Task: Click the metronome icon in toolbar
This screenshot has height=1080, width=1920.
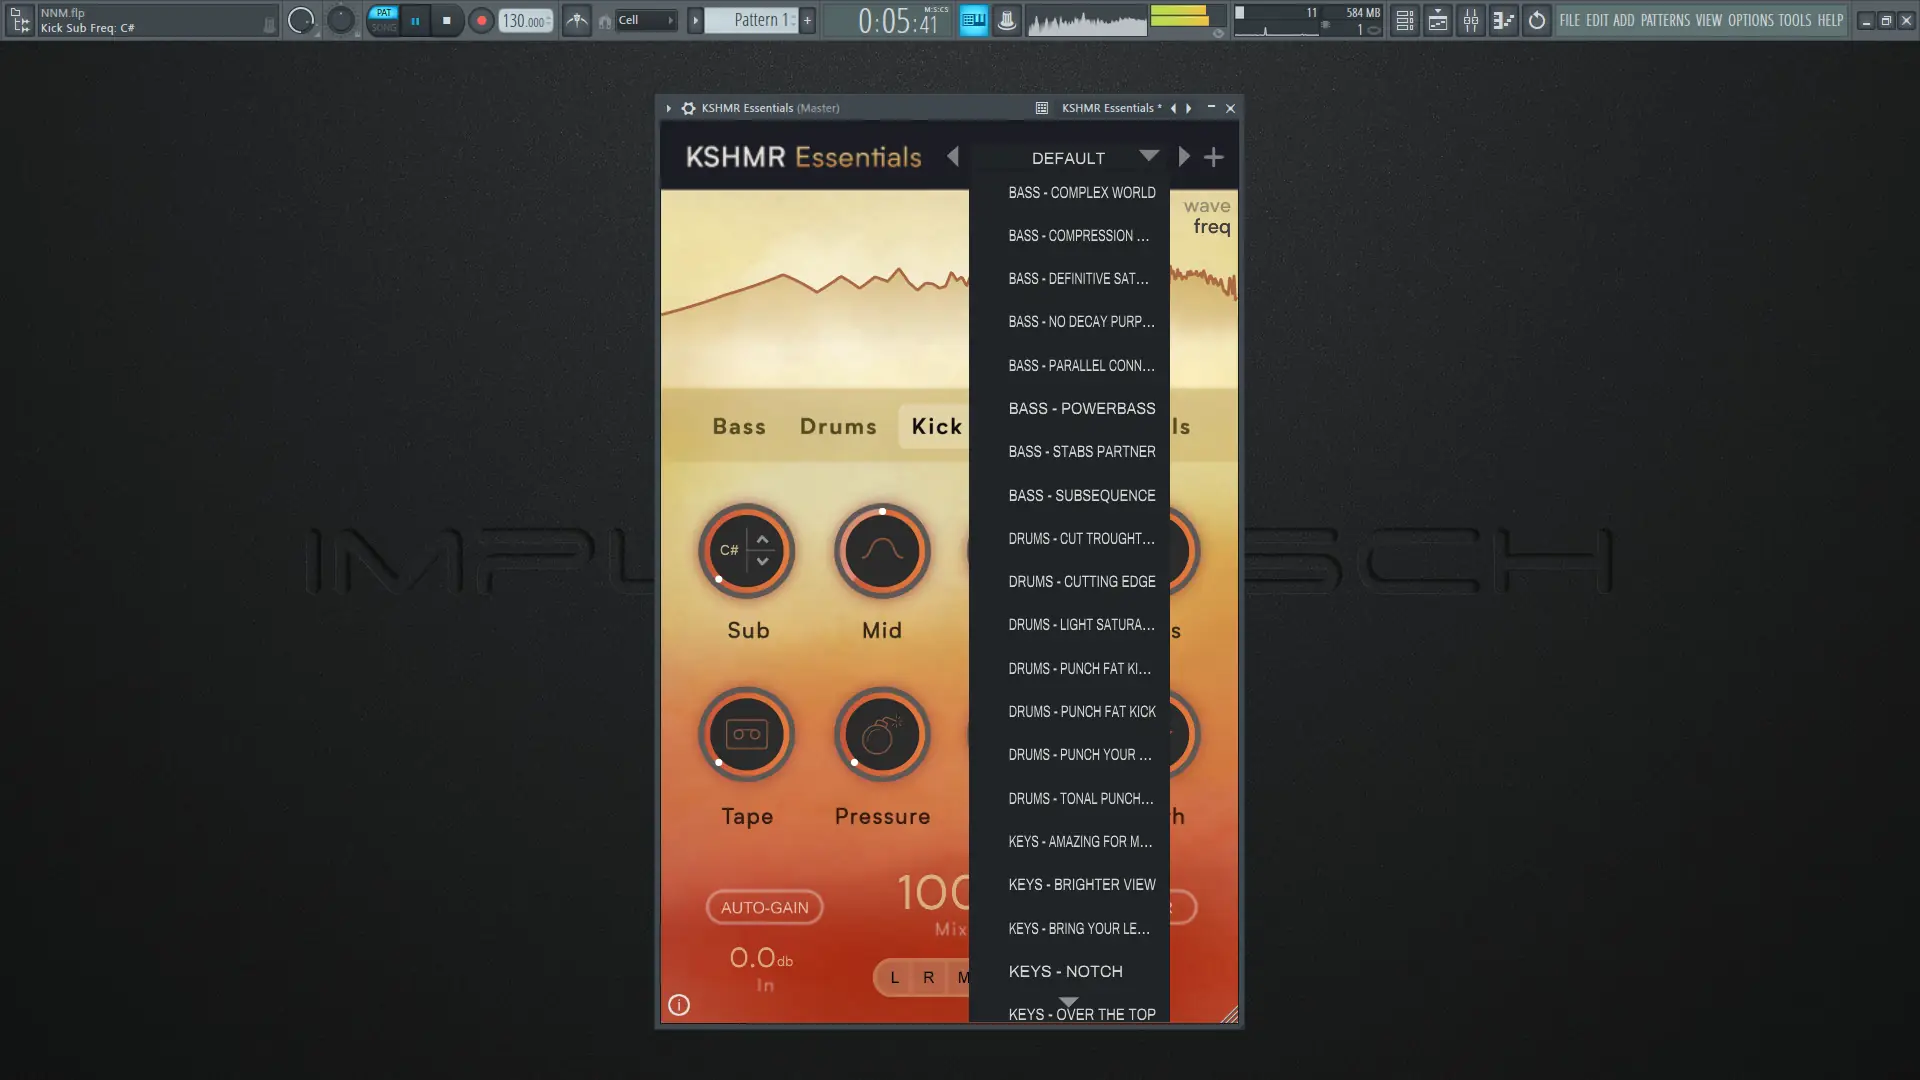Action: coord(576,20)
